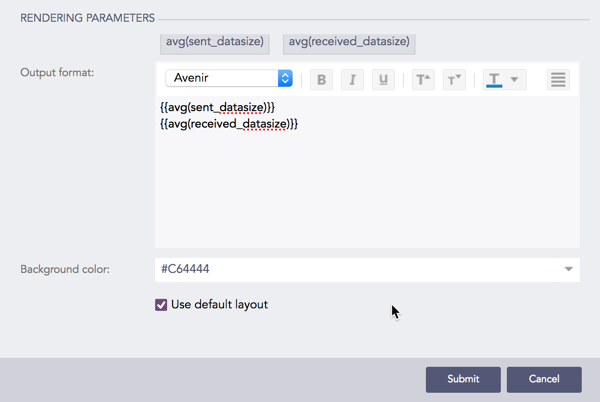Increase text size button
Viewport: 600px width, 402px height.
click(x=423, y=80)
